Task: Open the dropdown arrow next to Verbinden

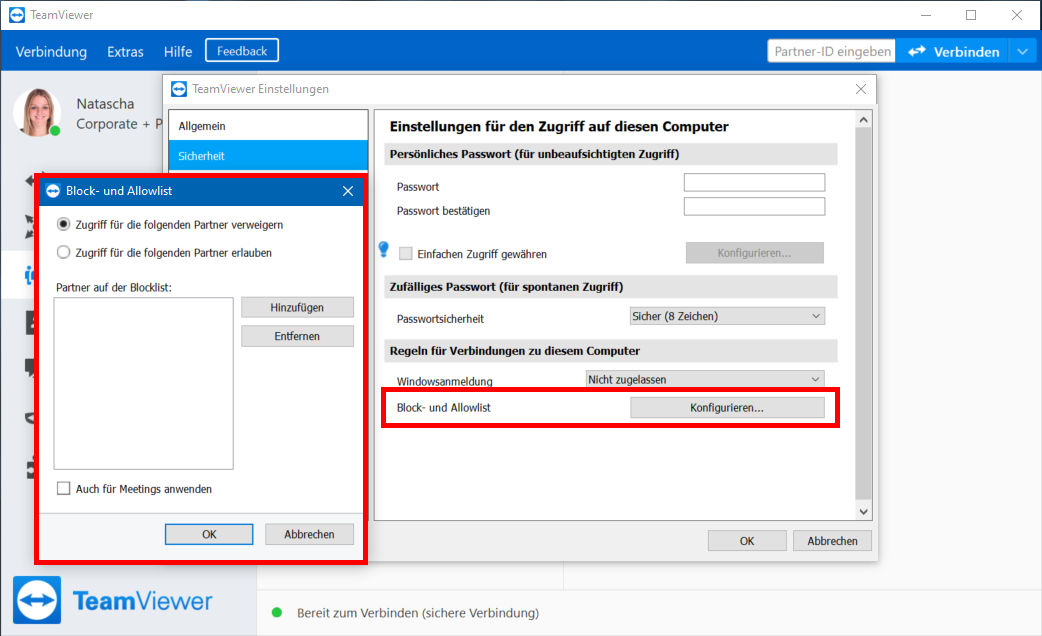Action: [x=1023, y=51]
